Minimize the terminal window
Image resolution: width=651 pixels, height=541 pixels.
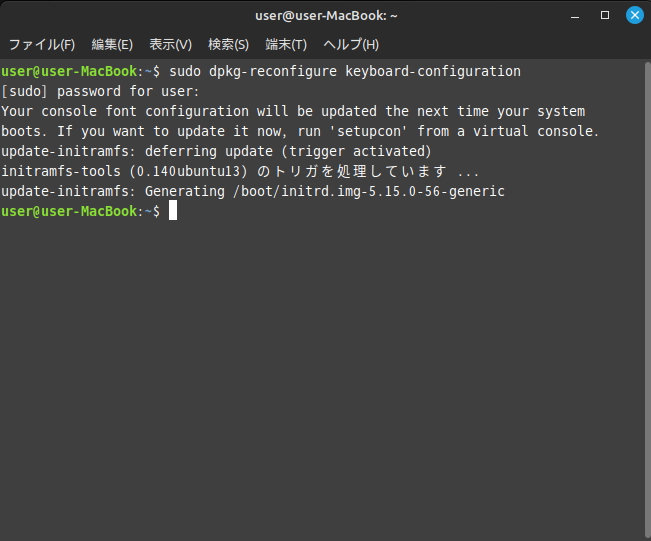click(575, 16)
